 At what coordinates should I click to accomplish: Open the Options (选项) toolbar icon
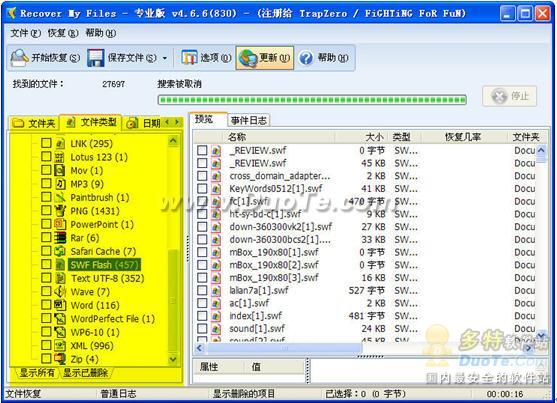coord(189,58)
